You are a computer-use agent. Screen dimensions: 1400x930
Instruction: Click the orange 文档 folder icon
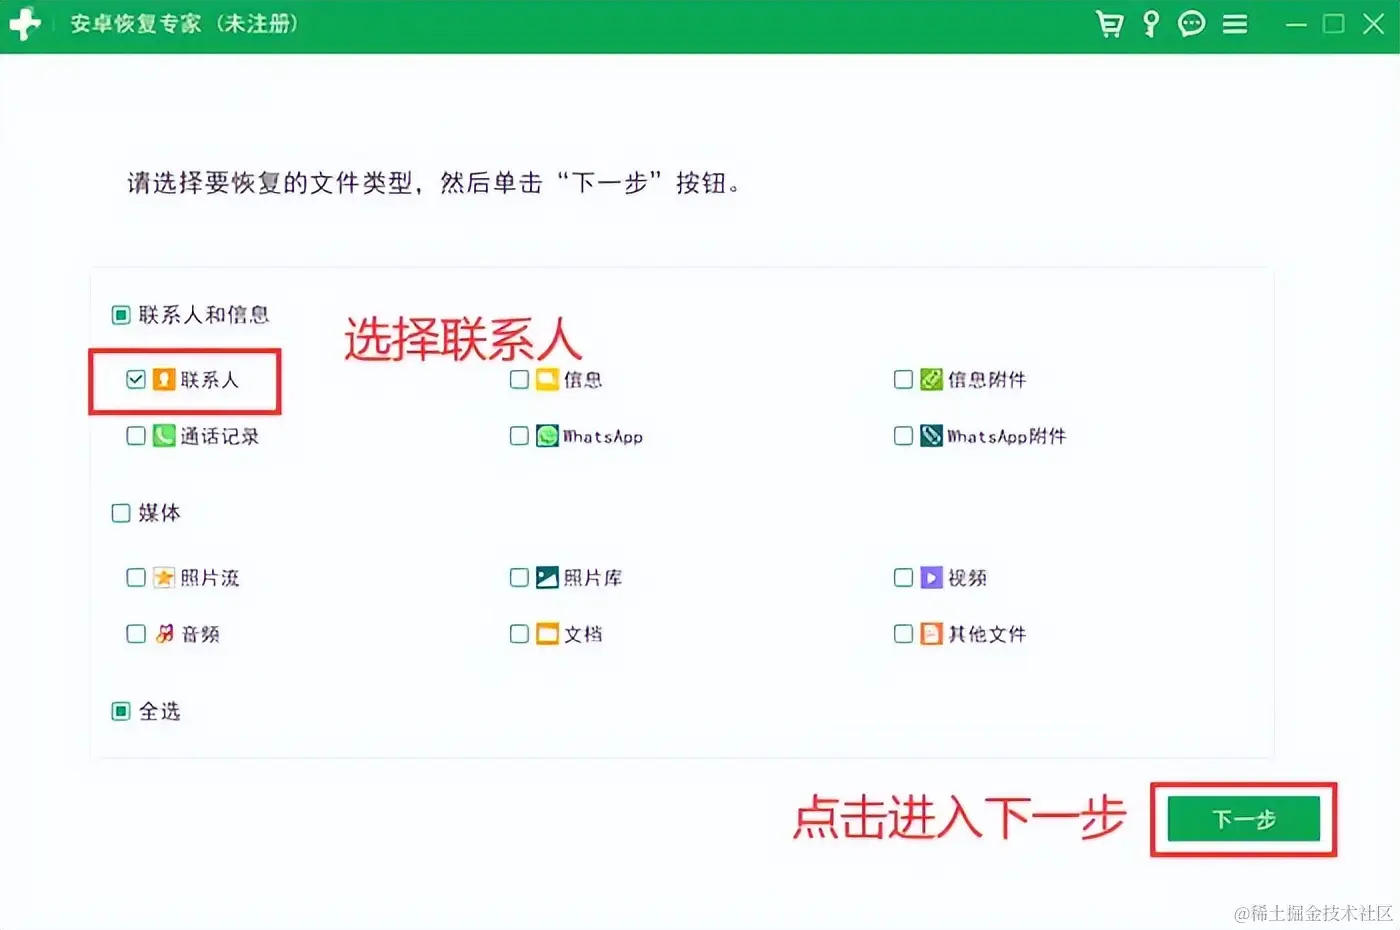(x=547, y=634)
